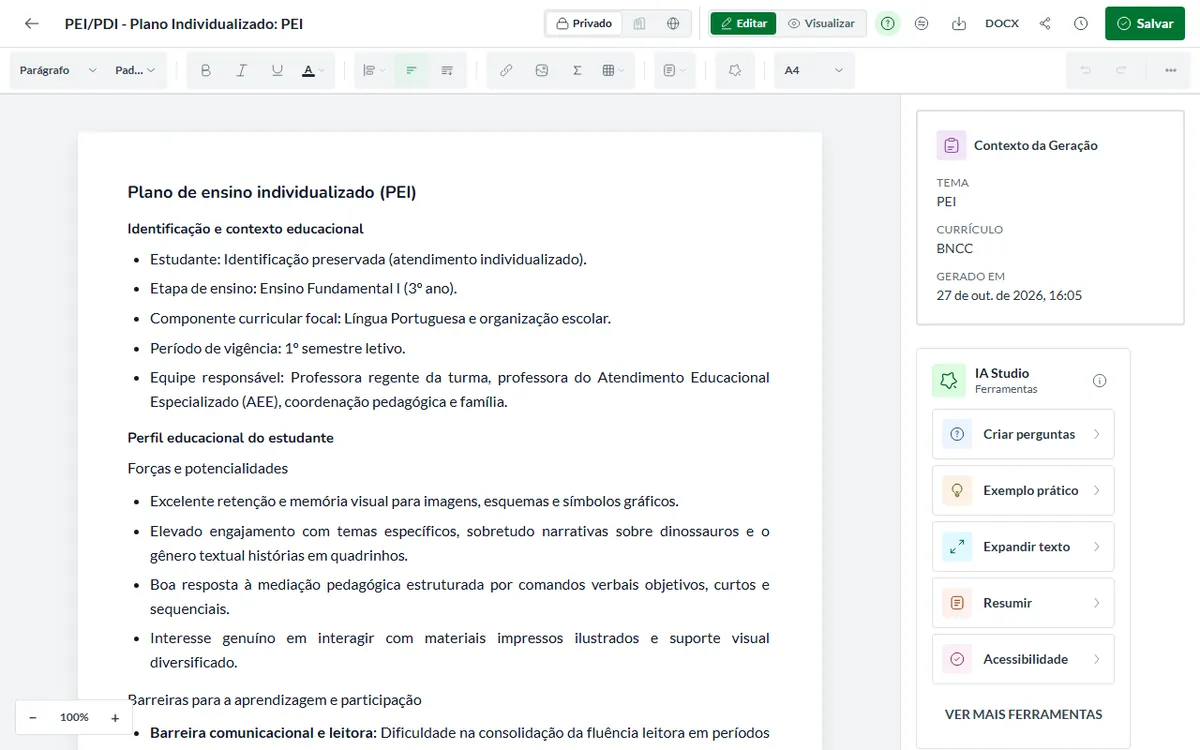Switch to Editar mode
The width and height of the screenshot is (1200, 750).
point(743,23)
